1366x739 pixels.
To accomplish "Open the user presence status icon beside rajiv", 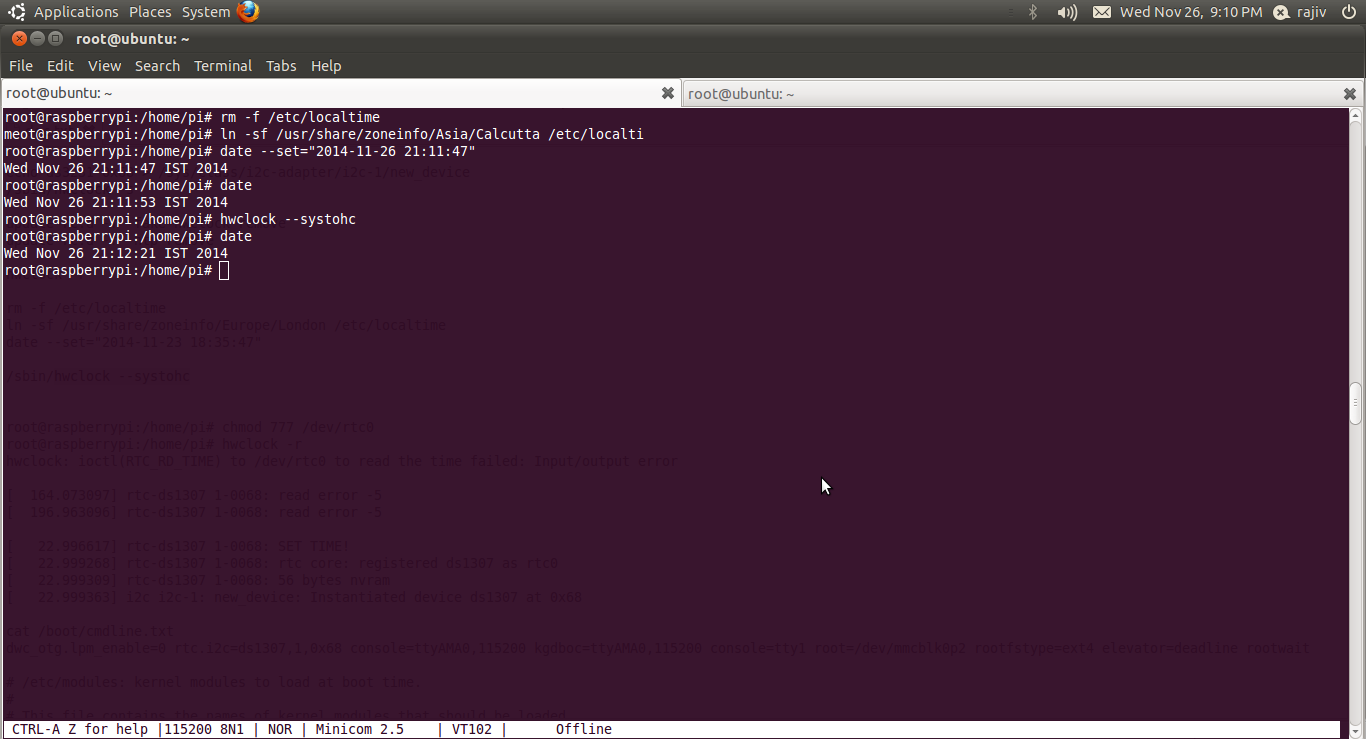I will 1280,12.
